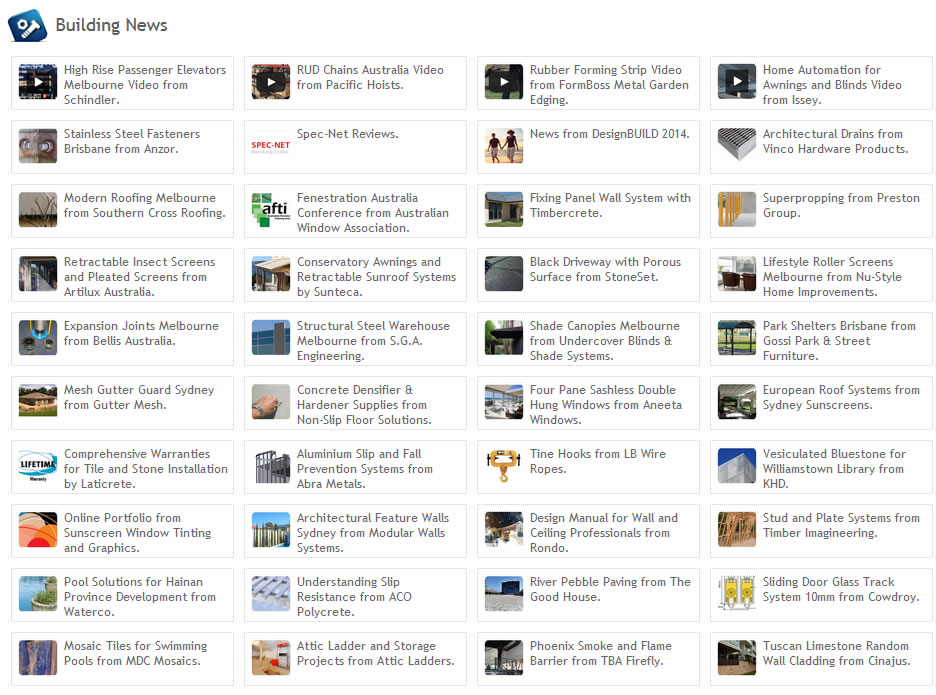Open Comprehensive Warranties for Tile and Stone link

(x=146, y=469)
